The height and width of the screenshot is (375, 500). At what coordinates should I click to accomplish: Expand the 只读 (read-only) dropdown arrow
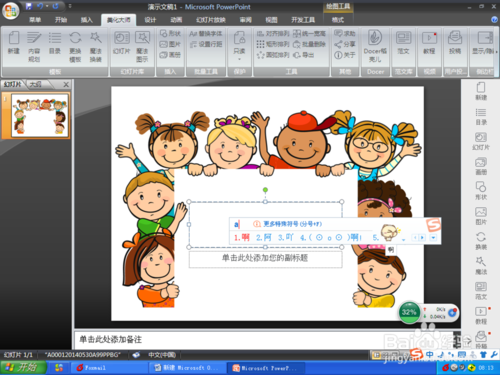[239, 59]
